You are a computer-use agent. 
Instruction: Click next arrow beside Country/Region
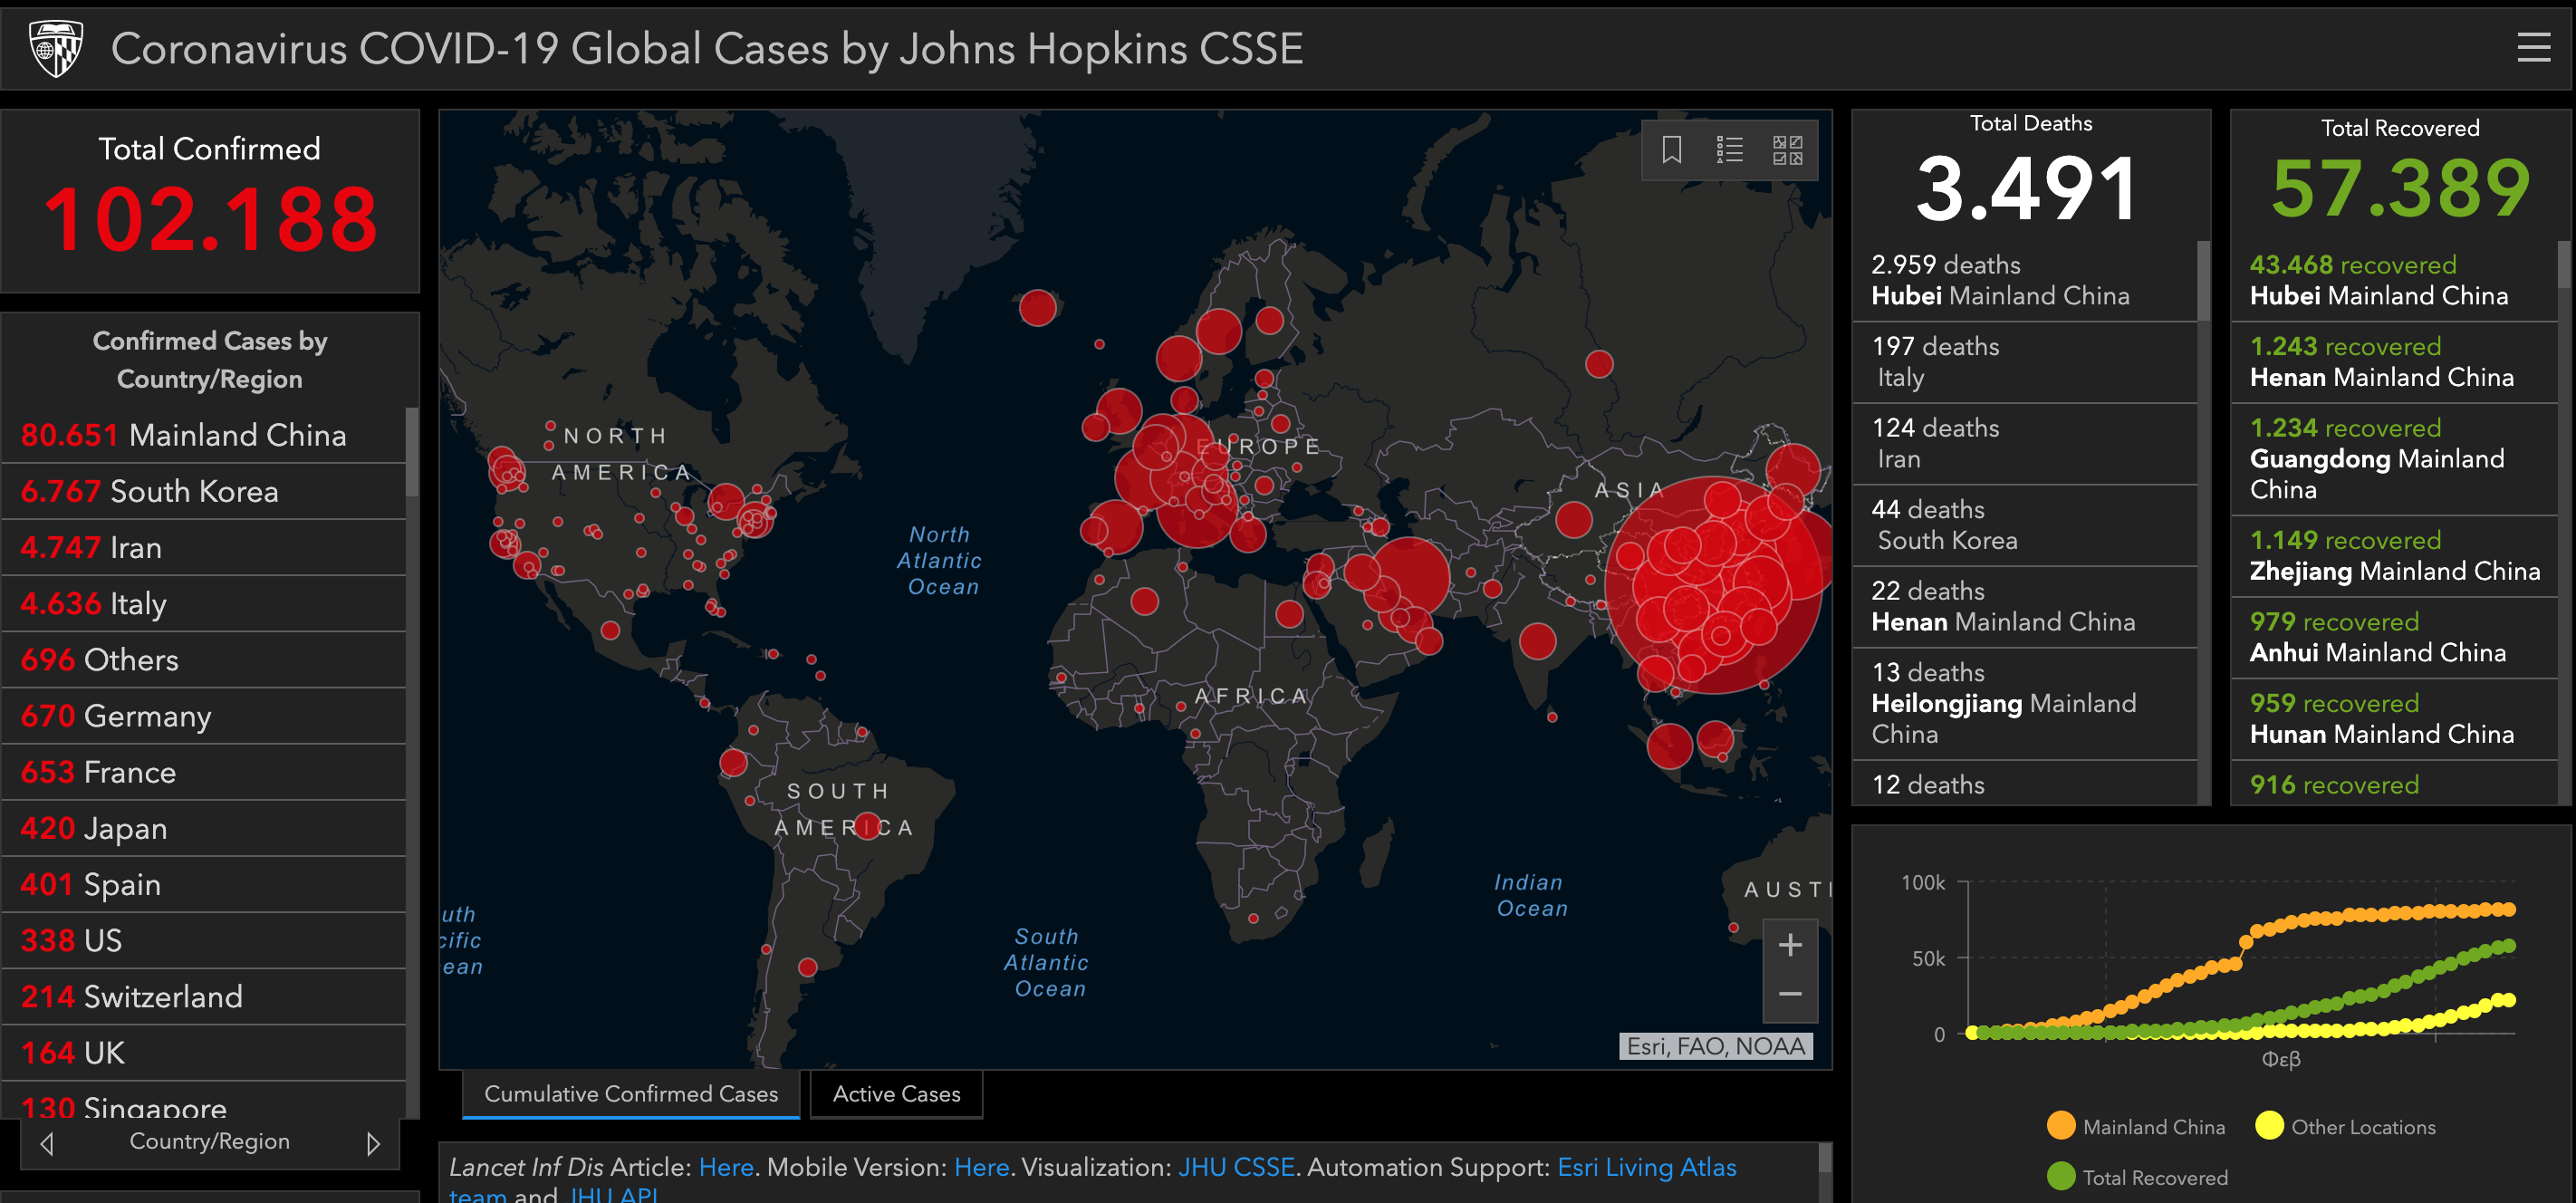(x=373, y=1143)
